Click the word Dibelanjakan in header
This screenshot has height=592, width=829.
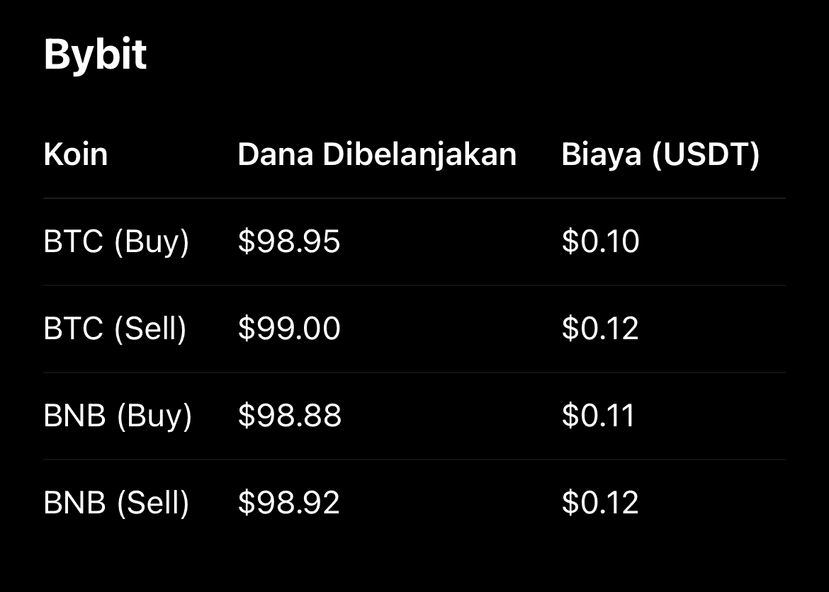(420, 155)
